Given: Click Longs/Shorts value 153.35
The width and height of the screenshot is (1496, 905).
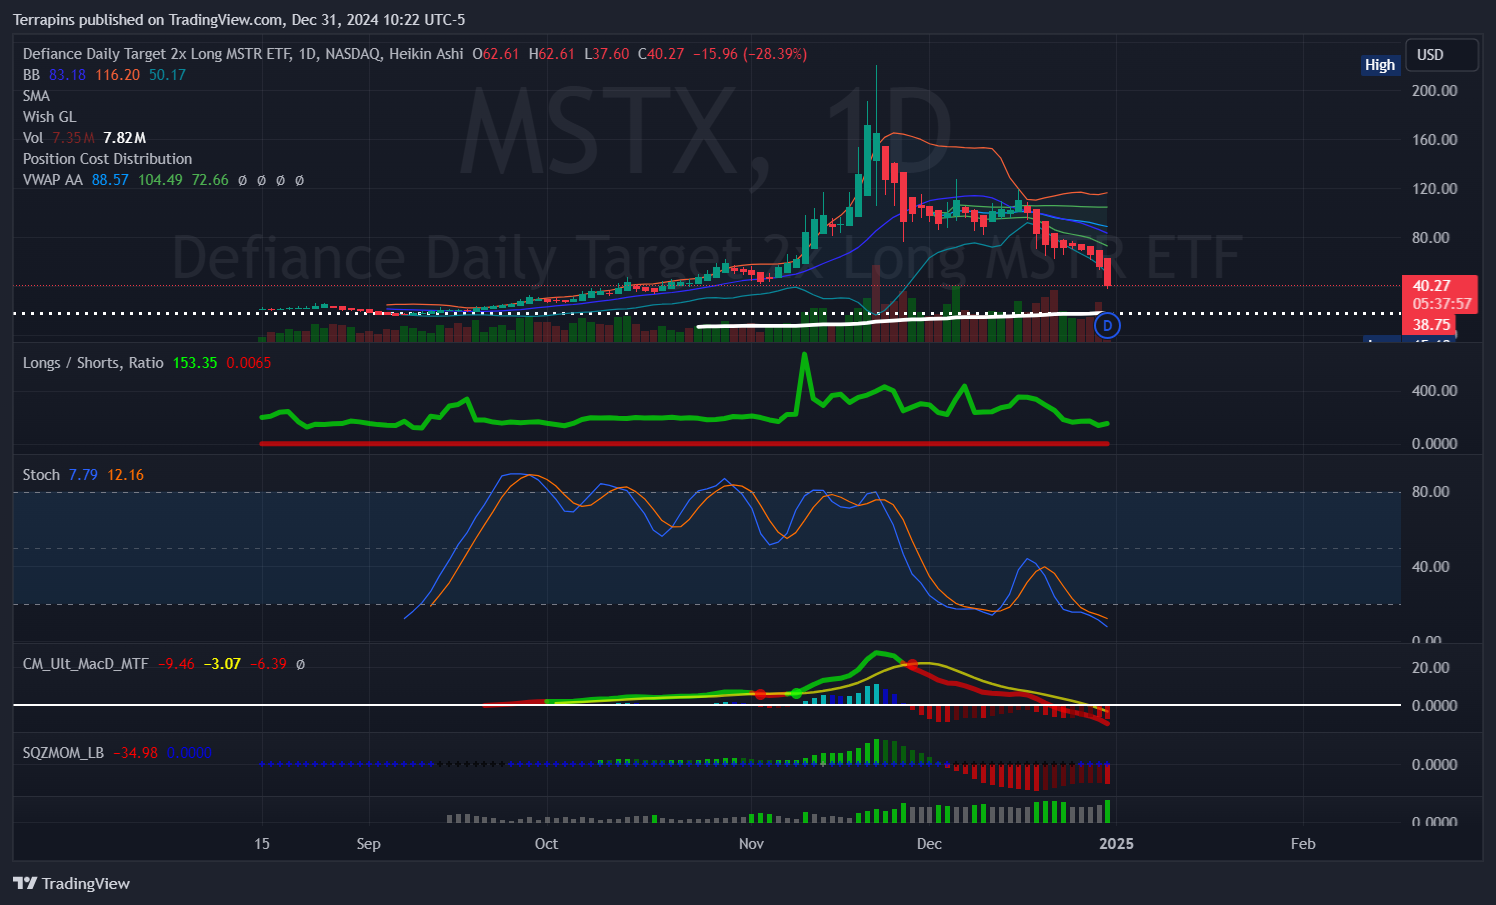Looking at the screenshot, I should [195, 363].
